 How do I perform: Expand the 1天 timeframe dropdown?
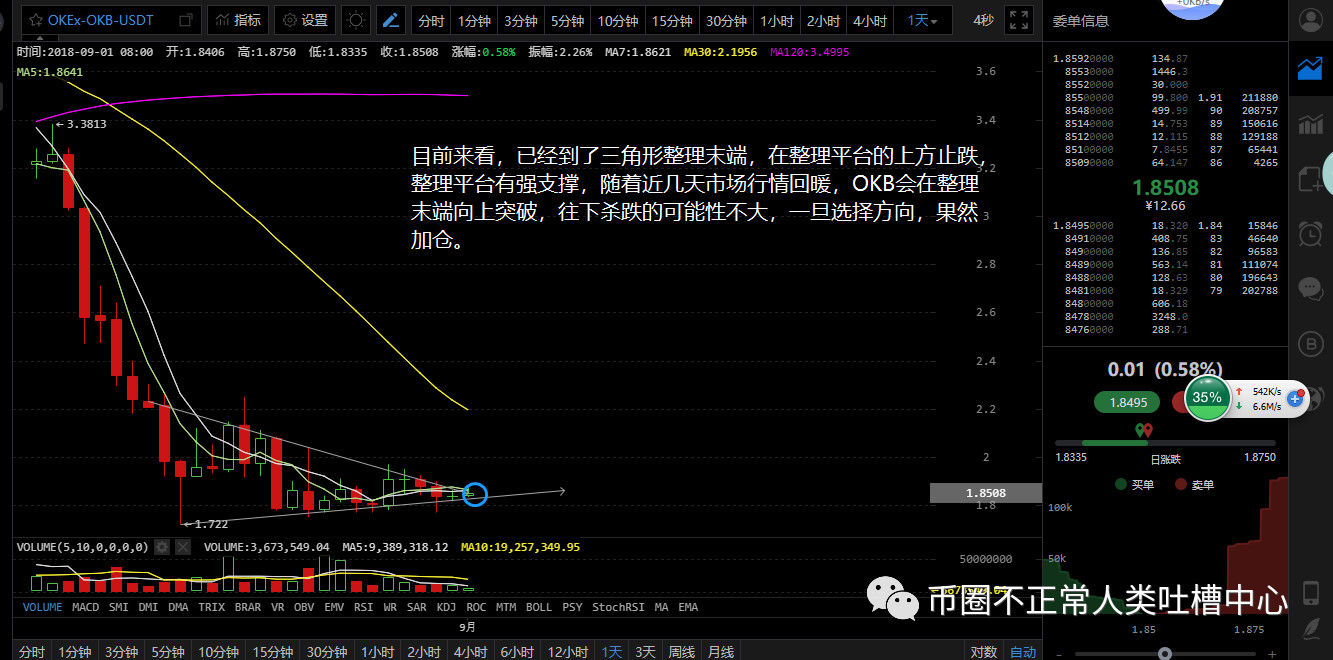pyautogui.click(x=923, y=20)
